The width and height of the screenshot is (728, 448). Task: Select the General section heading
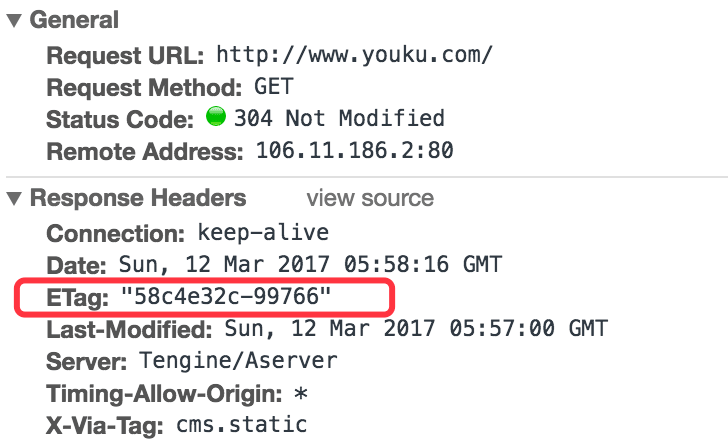point(74,20)
